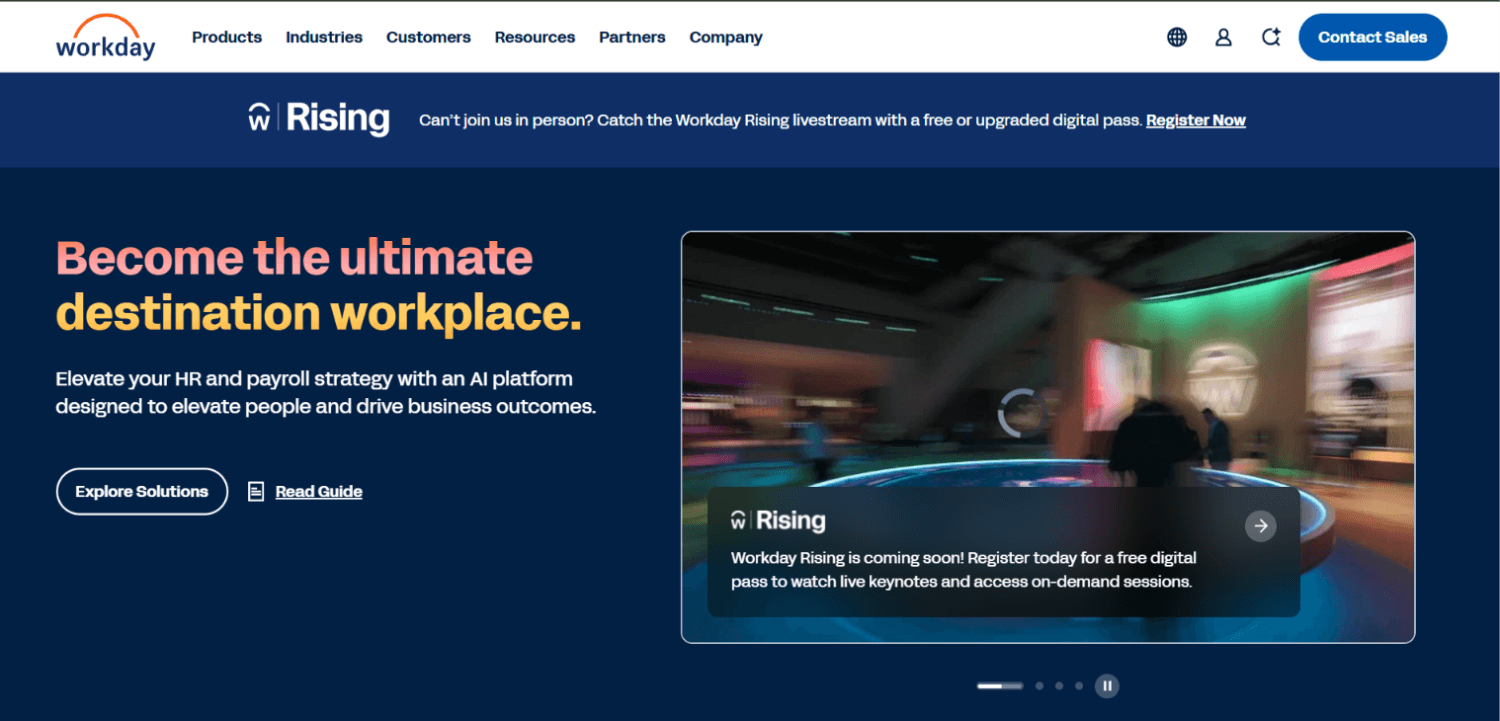The width and height of the screenshot is (1500, 721).
Task: Open the chat assistant icon beside Contact Sales
Action: coord(1271,37)
